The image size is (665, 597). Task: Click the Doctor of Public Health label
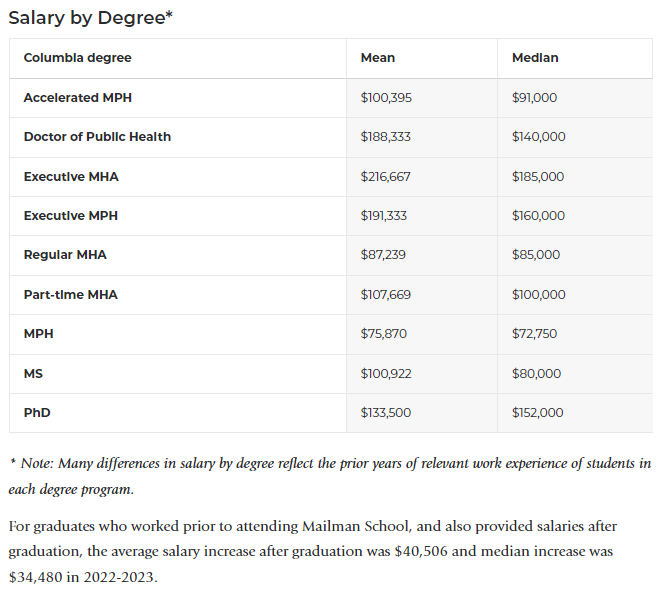pyautogui.click(x=97, y=137)
